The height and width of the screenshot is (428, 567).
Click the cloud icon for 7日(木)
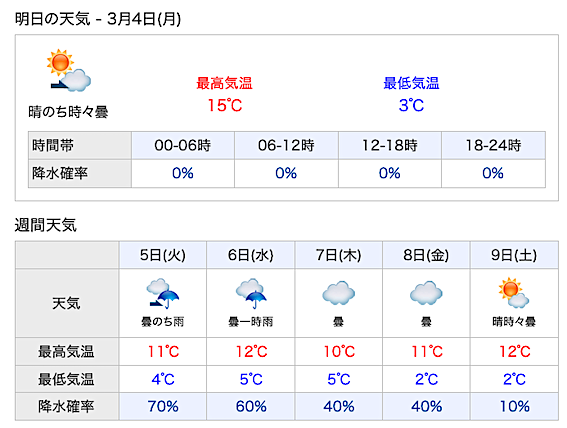338,293
